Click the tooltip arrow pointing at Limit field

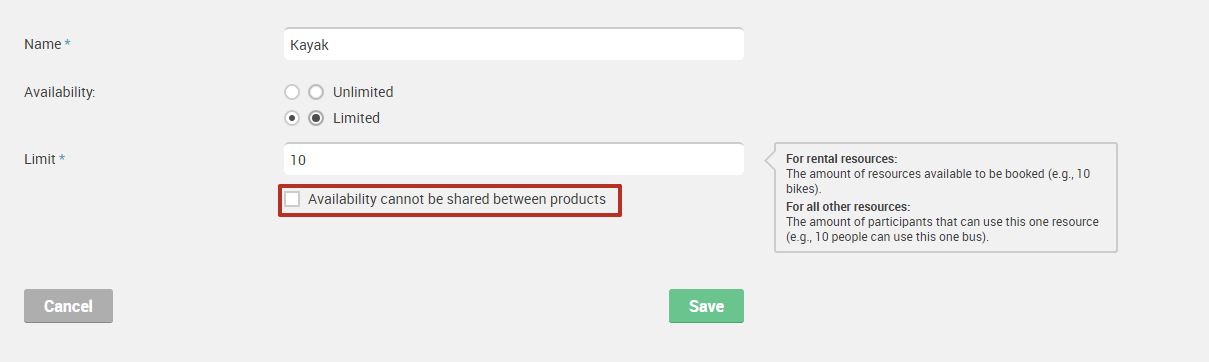(770, 160)
